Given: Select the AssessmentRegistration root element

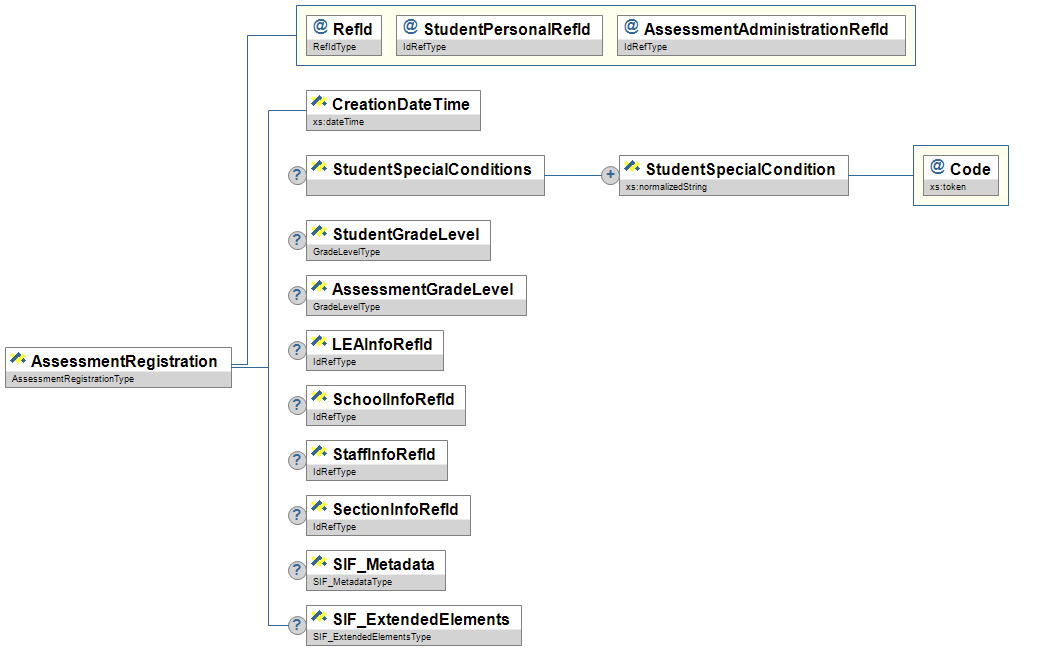Looking at the screenshot, I should pos(118,361).
